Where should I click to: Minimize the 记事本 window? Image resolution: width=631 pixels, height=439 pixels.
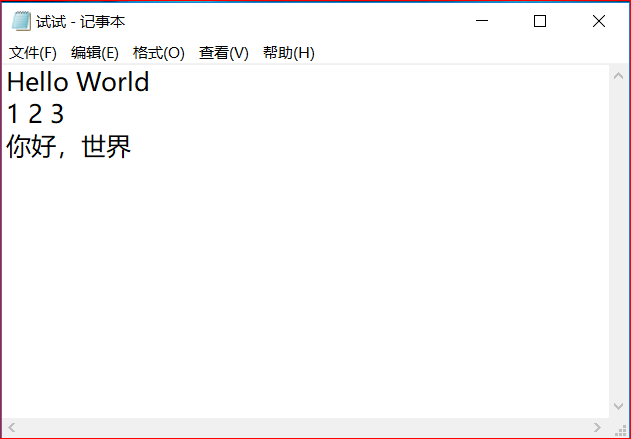482,21
